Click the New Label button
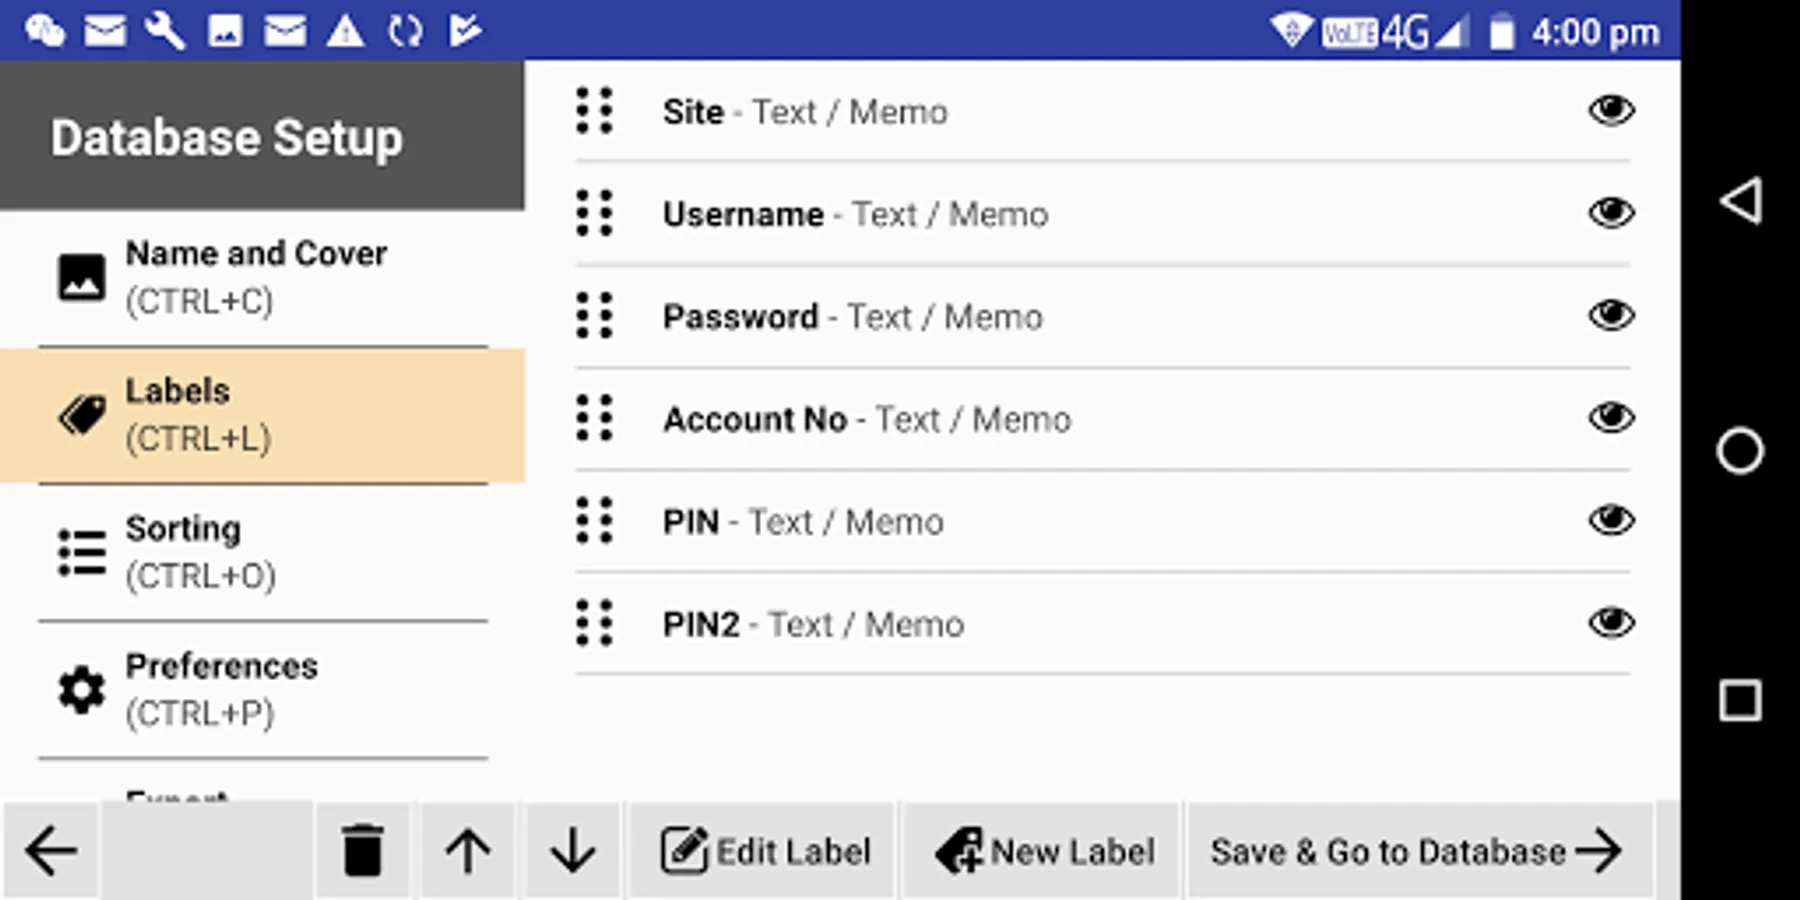The width and height of the screenshot is (1800, 900). (x=1044, y=851)
